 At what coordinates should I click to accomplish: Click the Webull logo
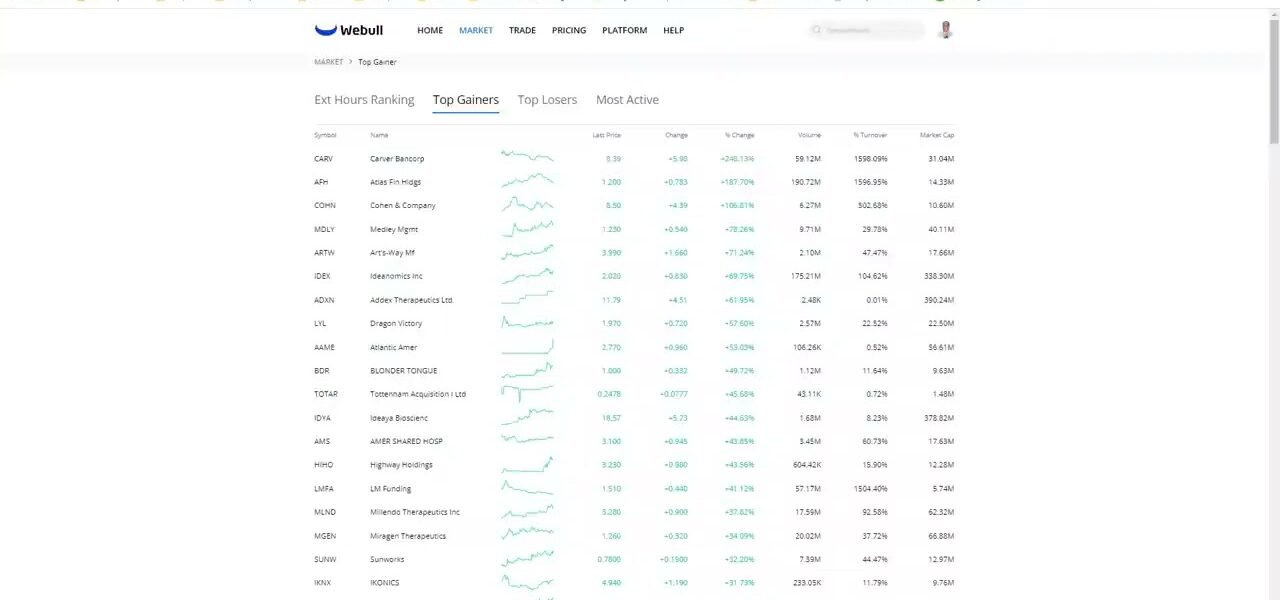(x=348, y=30)
